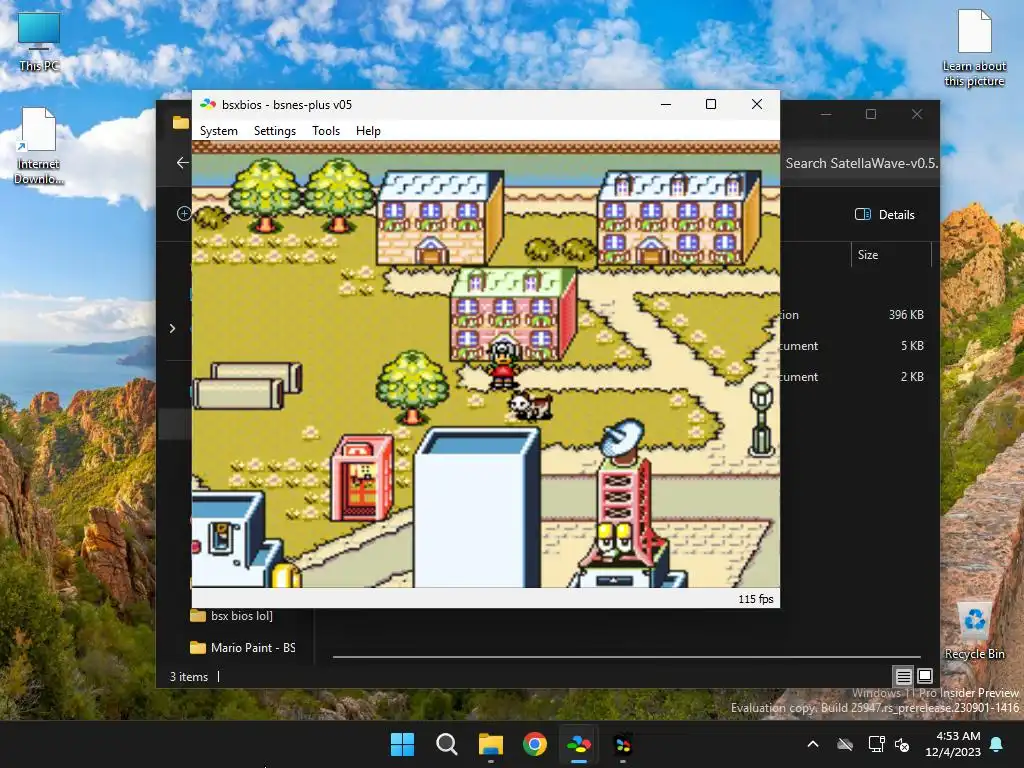Viewport: 1024px width, 768px height.
Task: Switch Explorer to large thumbnails view icon
Action: tap(925, 676)
